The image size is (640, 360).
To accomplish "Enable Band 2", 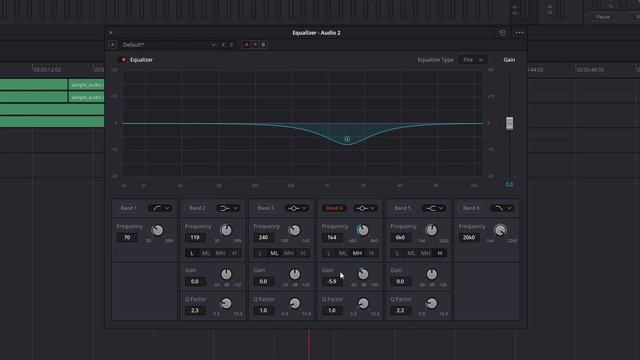I will (197, 208).
